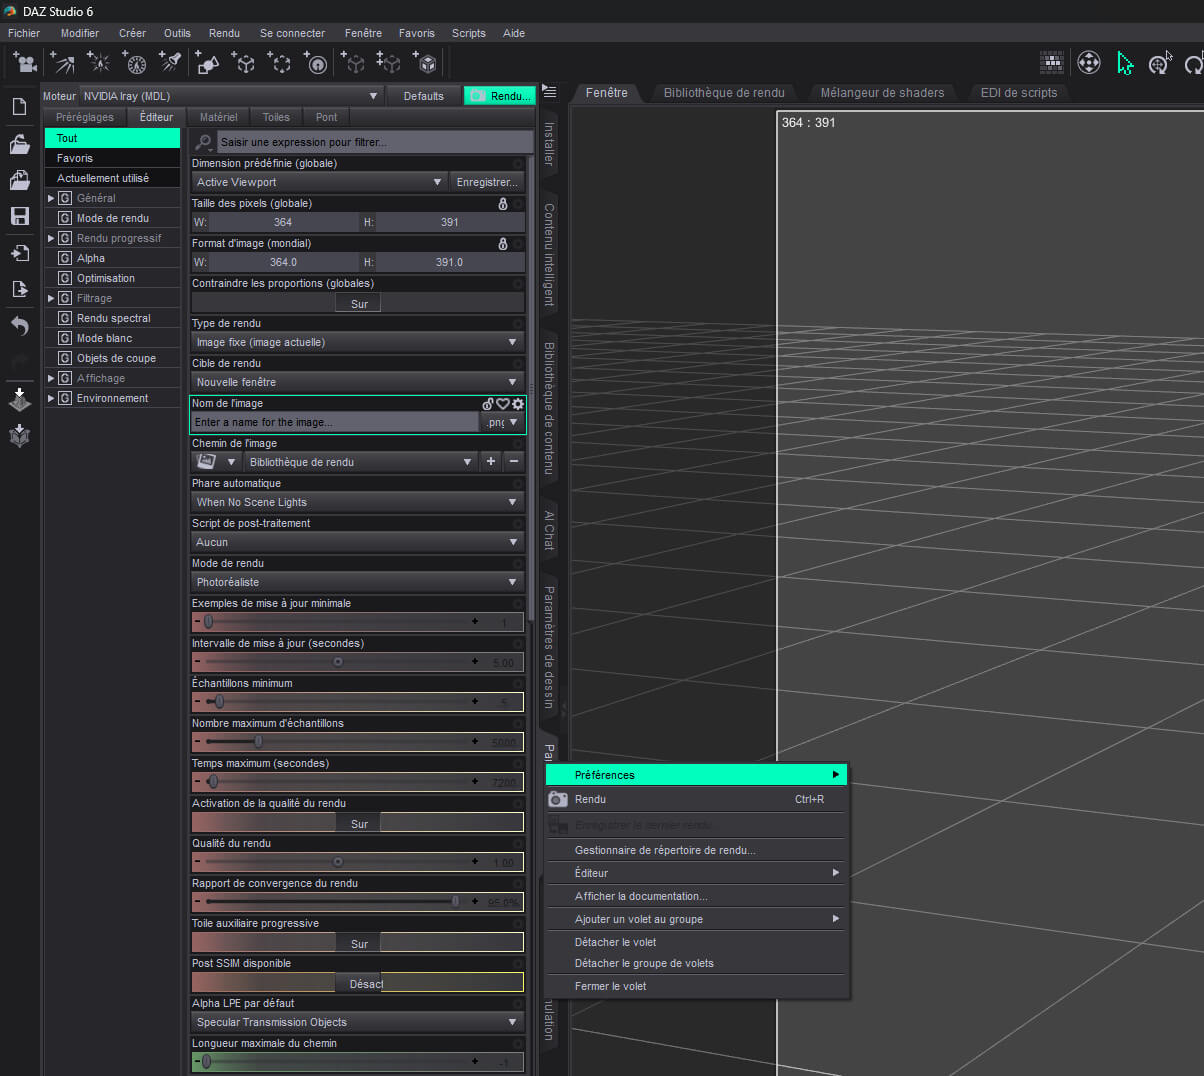Expand the Filtrage tree category
Image resolution: width=1204 pixels, height=1076 pixels.
tap(51, 298)
